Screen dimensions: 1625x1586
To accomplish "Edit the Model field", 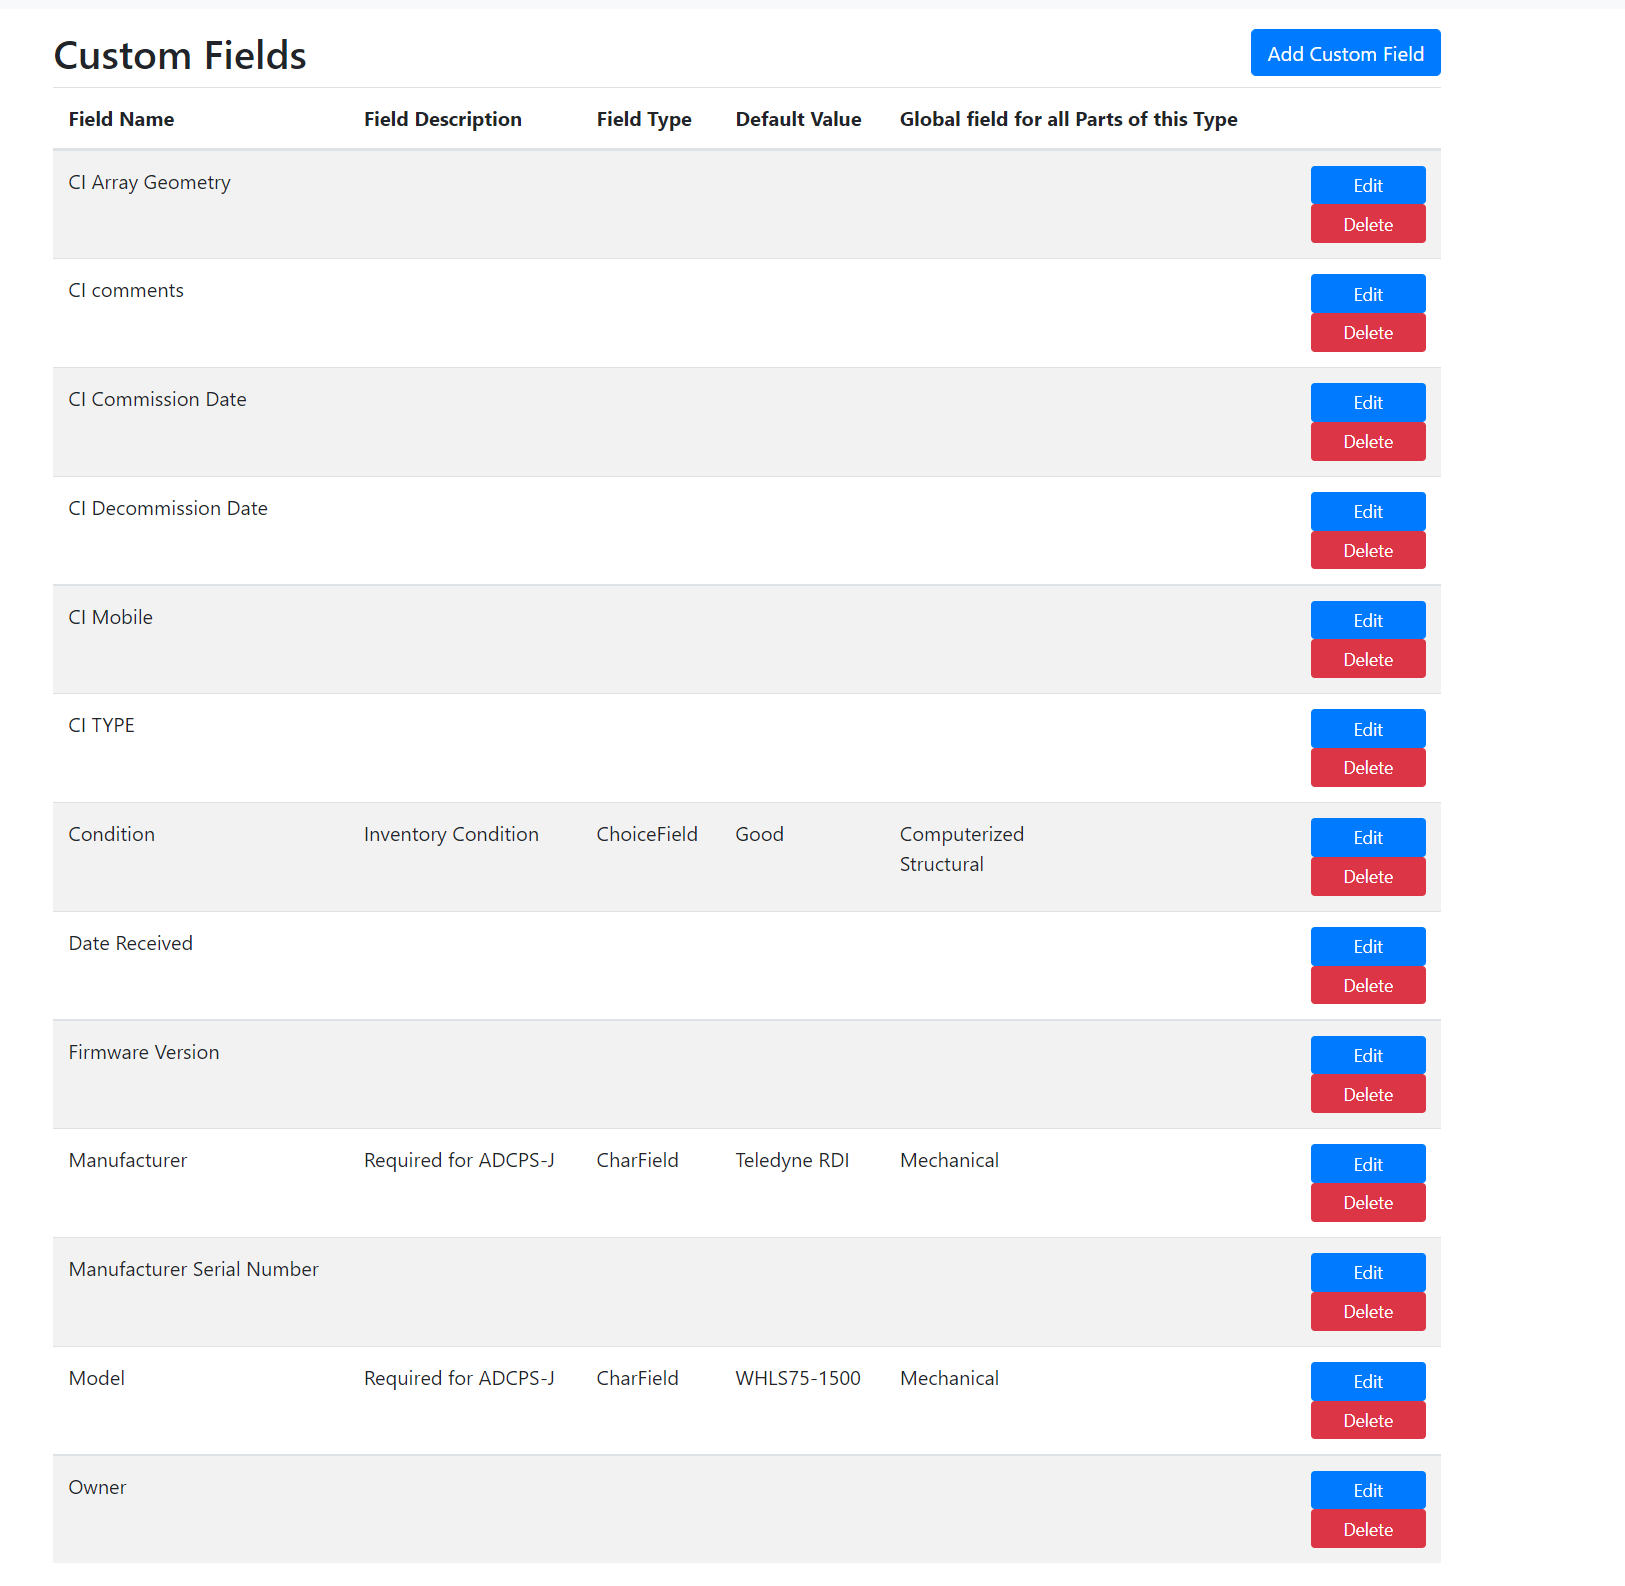I will coord(1367,1381).
